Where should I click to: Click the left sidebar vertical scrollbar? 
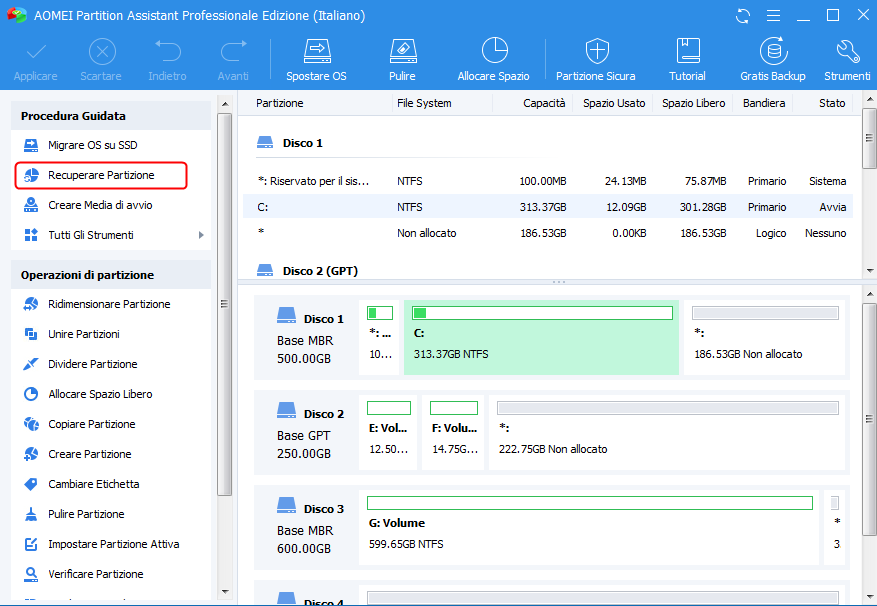225,300
